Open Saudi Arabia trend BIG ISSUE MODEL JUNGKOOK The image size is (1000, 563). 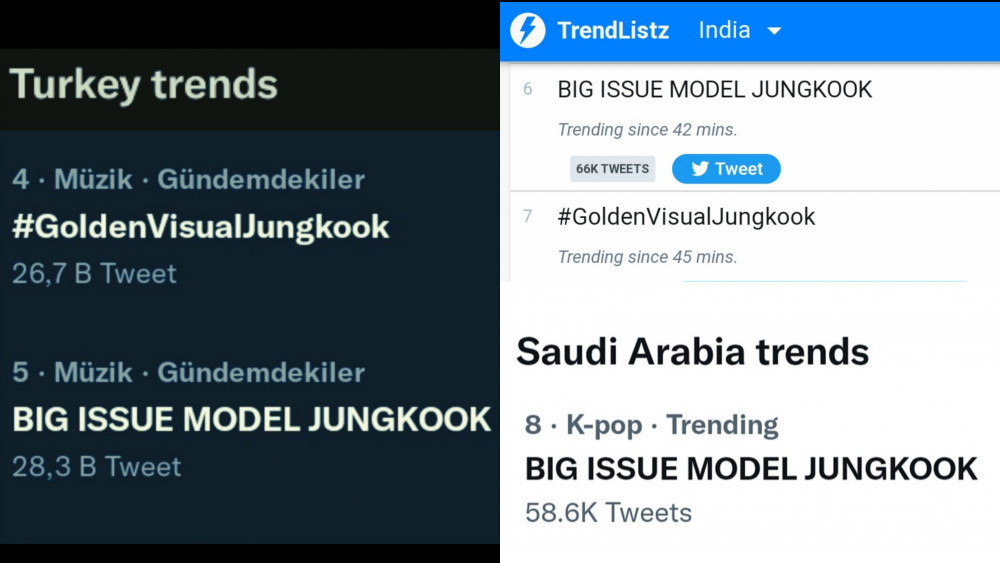point(751,469)
